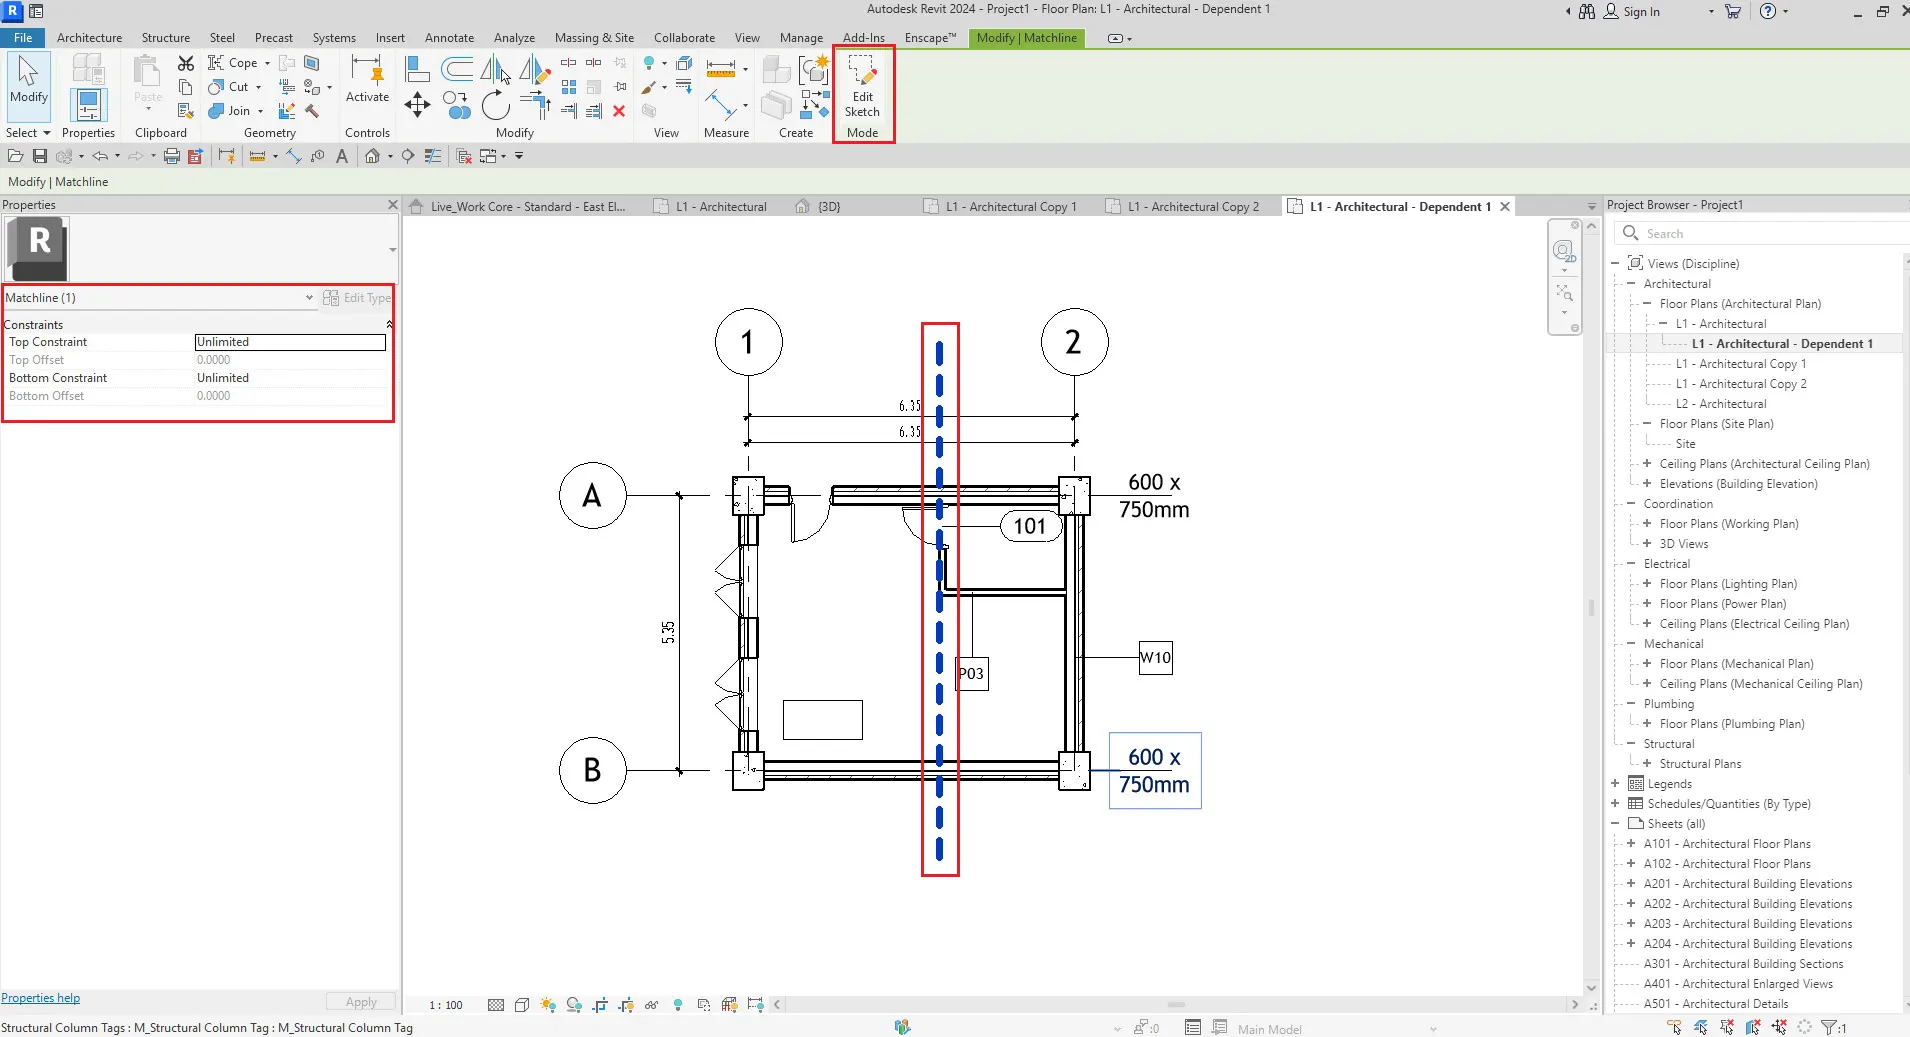1910x1037 pixels.
Task: Expand Ceiling Plans (Architectural Ceiling Plan) node
Action: pos(1647,464)
